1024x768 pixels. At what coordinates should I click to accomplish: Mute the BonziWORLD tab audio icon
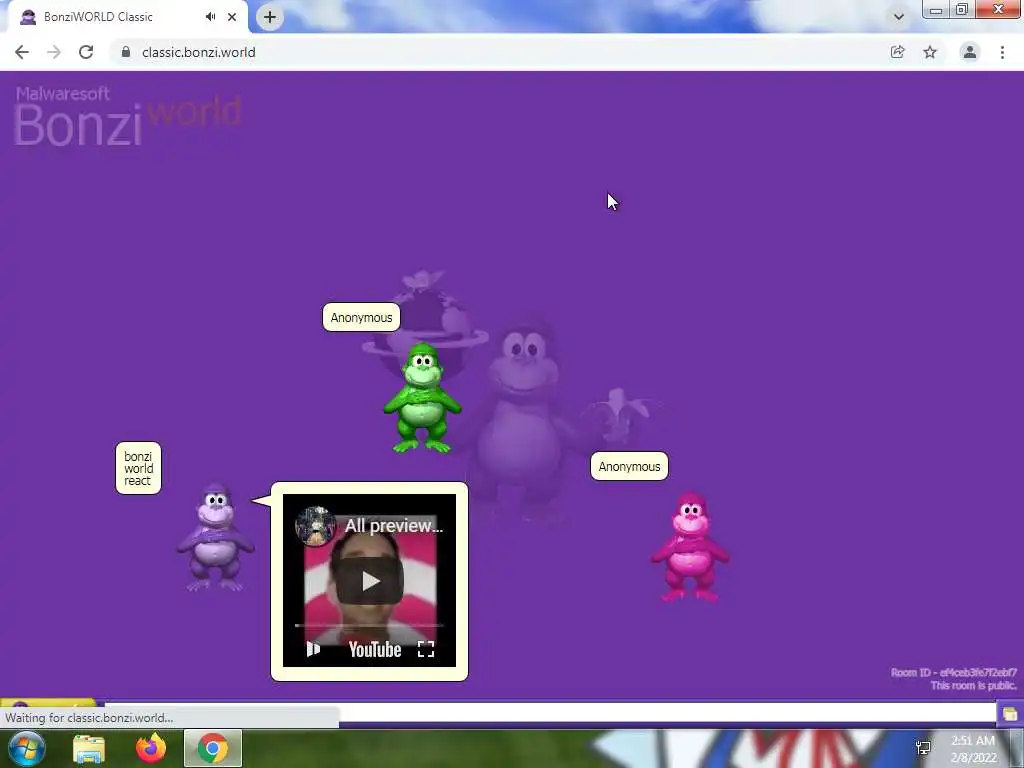point(210,17)
